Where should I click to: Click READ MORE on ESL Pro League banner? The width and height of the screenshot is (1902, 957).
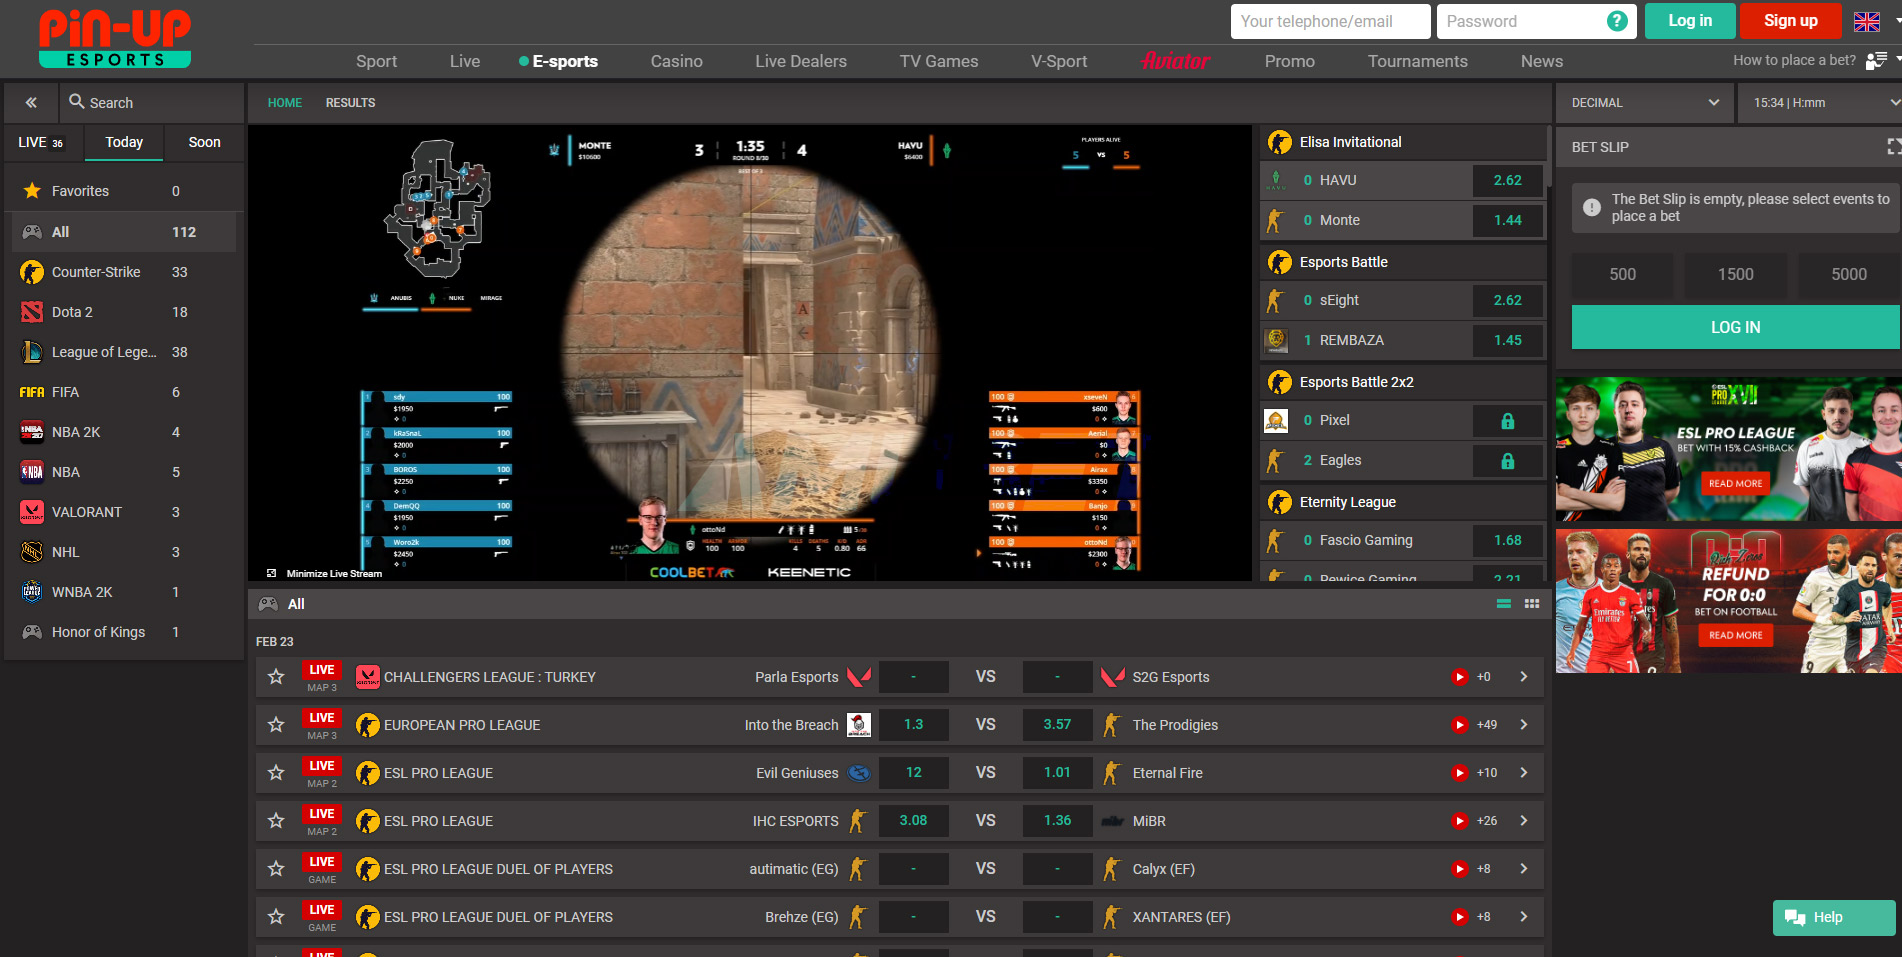[x=1735, y=483]
